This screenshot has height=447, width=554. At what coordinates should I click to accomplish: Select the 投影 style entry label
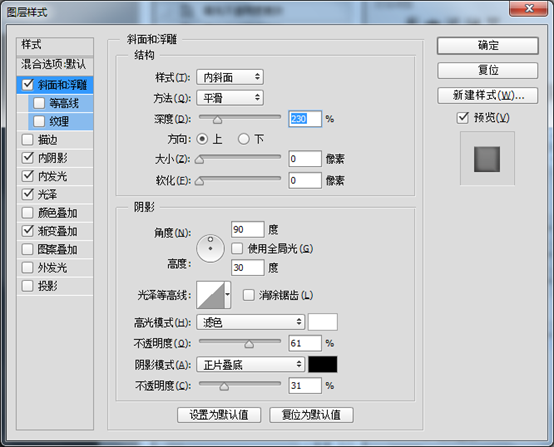[48, 286]
